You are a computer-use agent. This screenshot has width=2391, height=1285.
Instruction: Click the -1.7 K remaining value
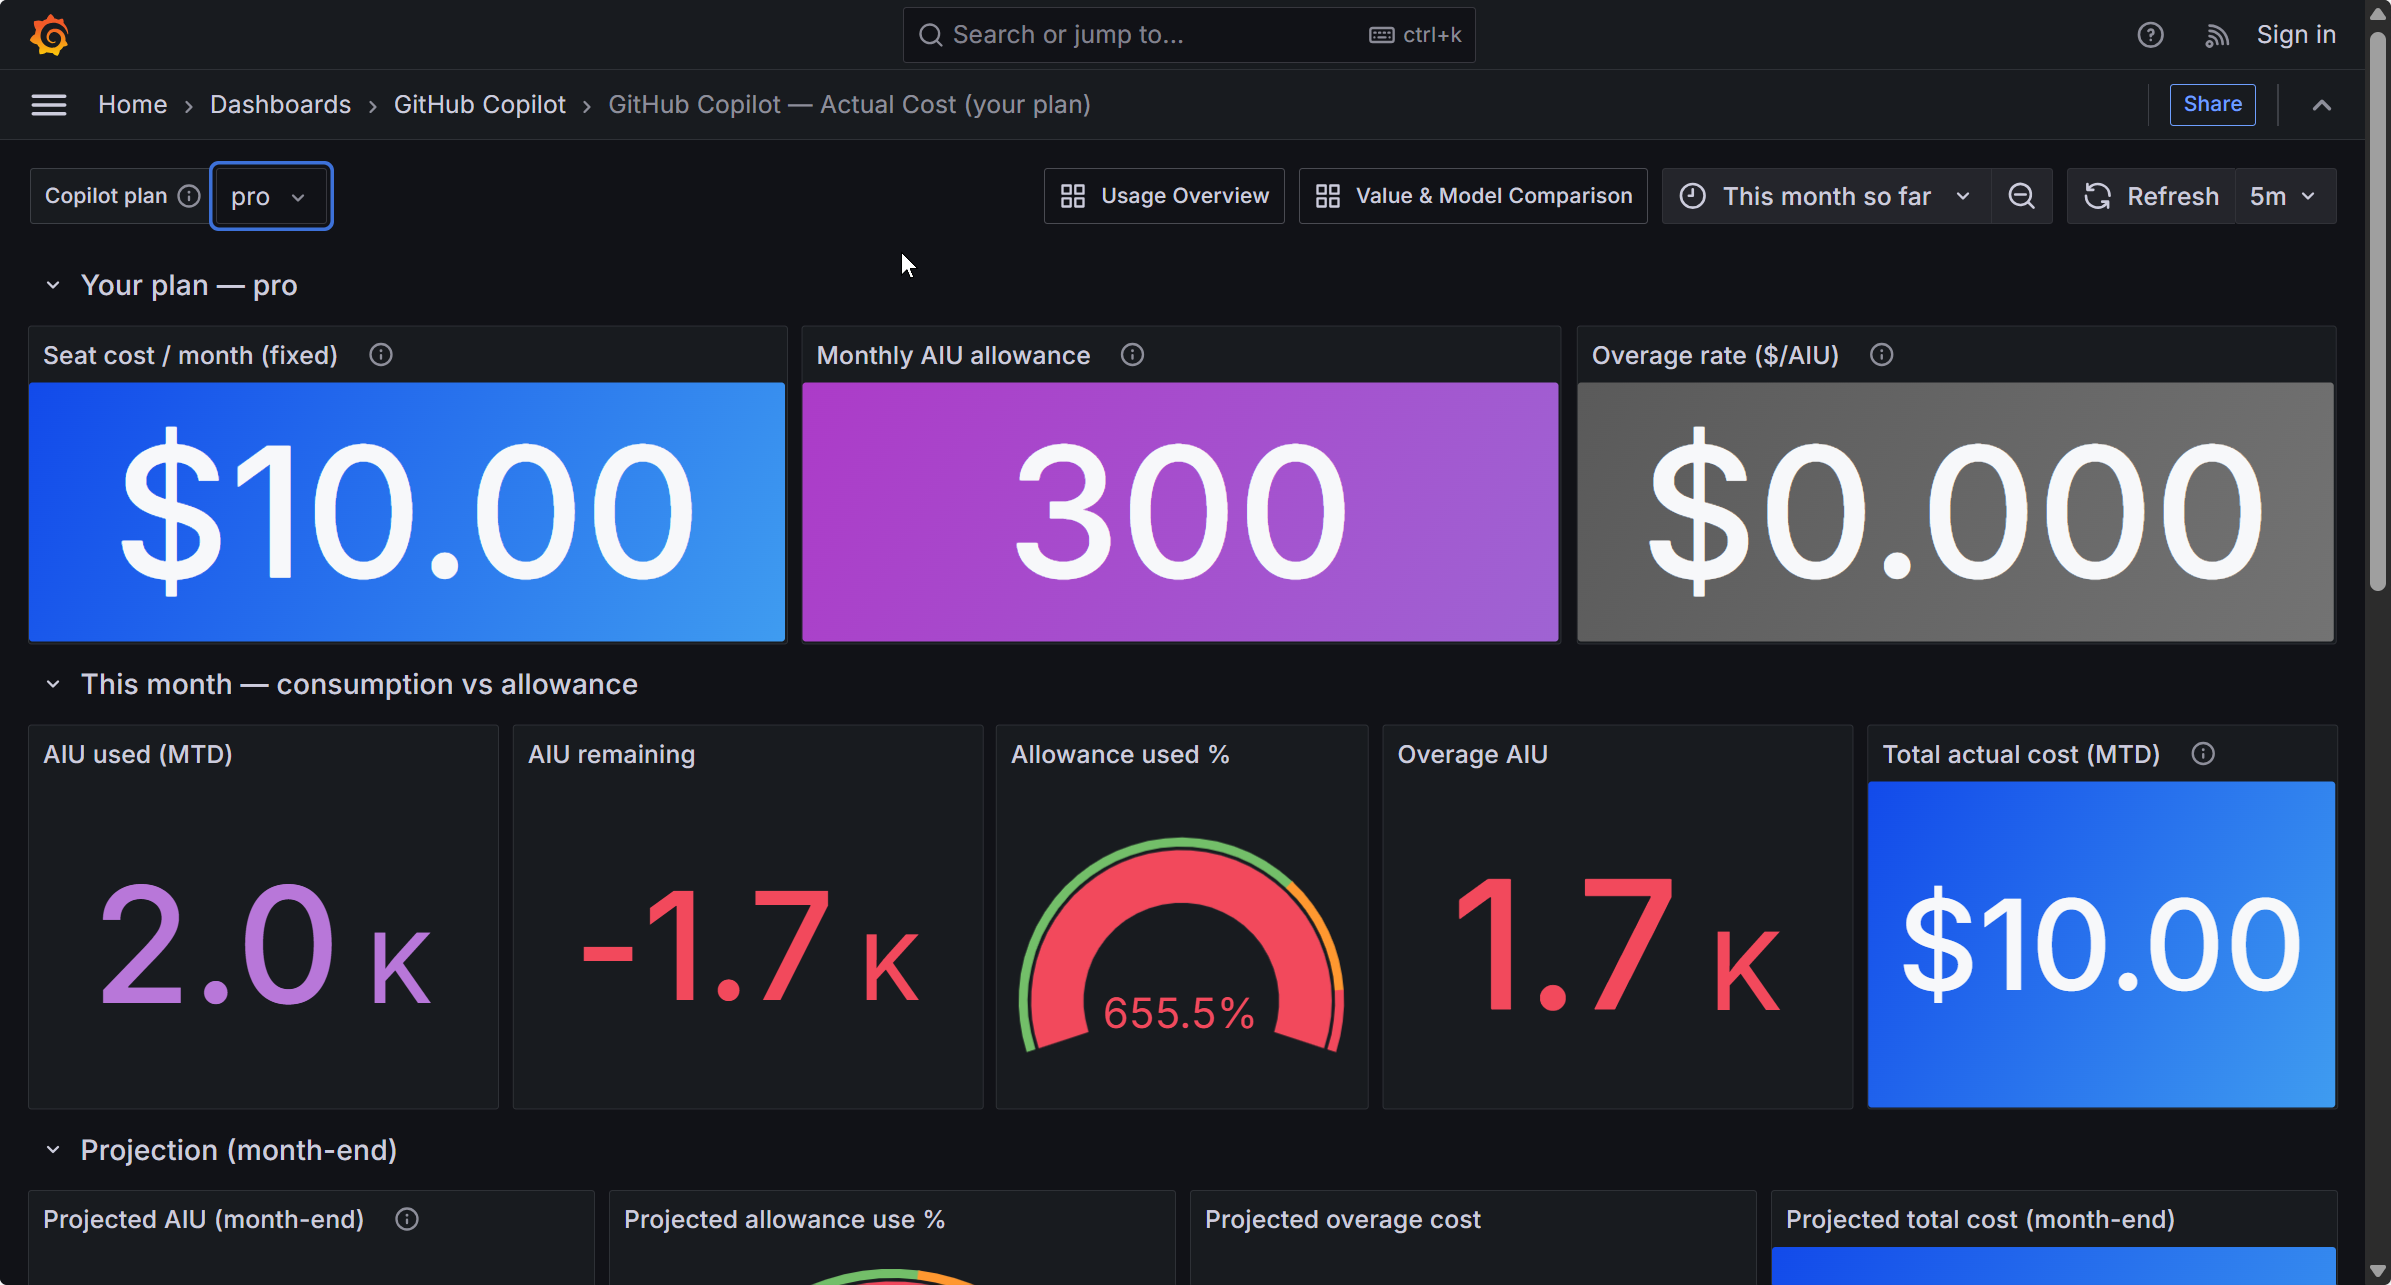[x=750, y=945]
